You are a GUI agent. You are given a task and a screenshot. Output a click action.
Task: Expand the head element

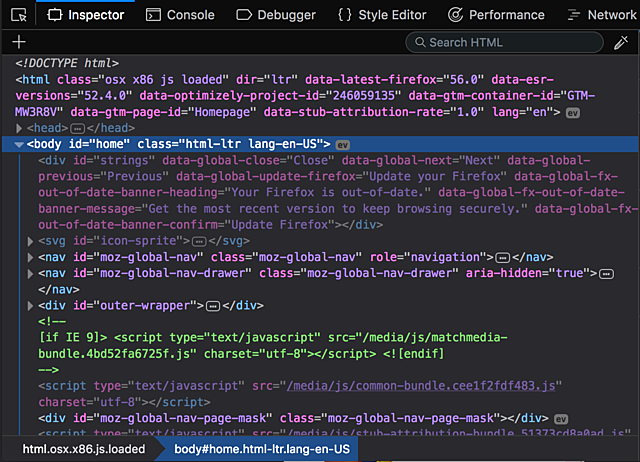[18, 128]
